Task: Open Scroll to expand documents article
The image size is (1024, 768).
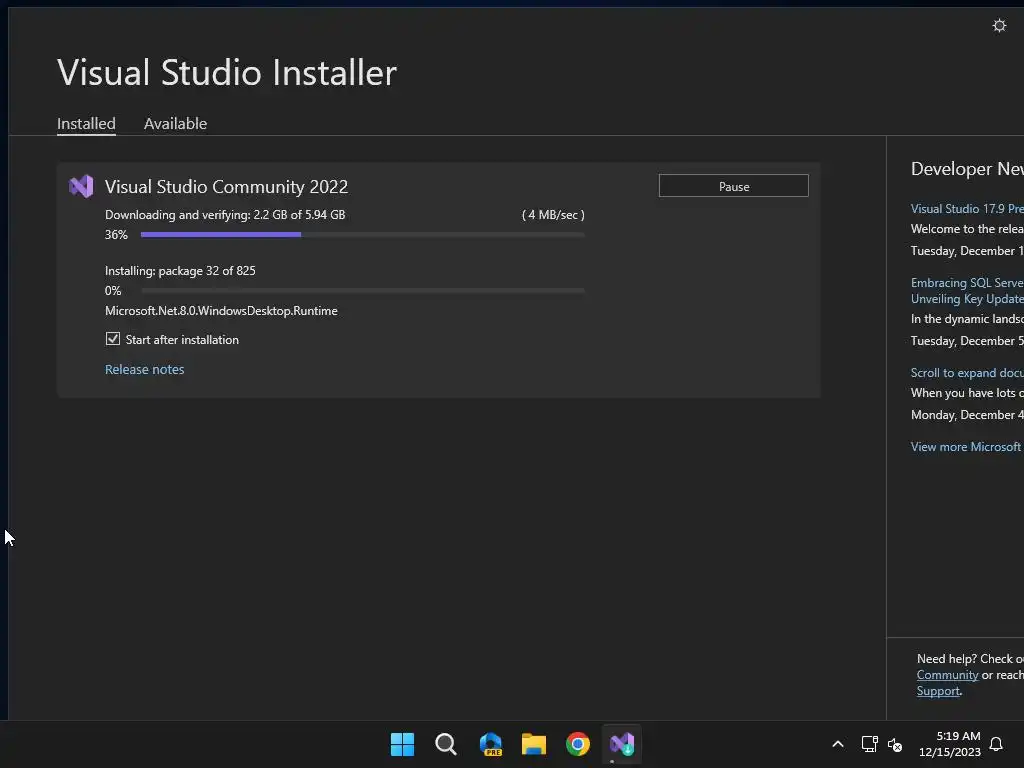Action: (x=967, y=373)
